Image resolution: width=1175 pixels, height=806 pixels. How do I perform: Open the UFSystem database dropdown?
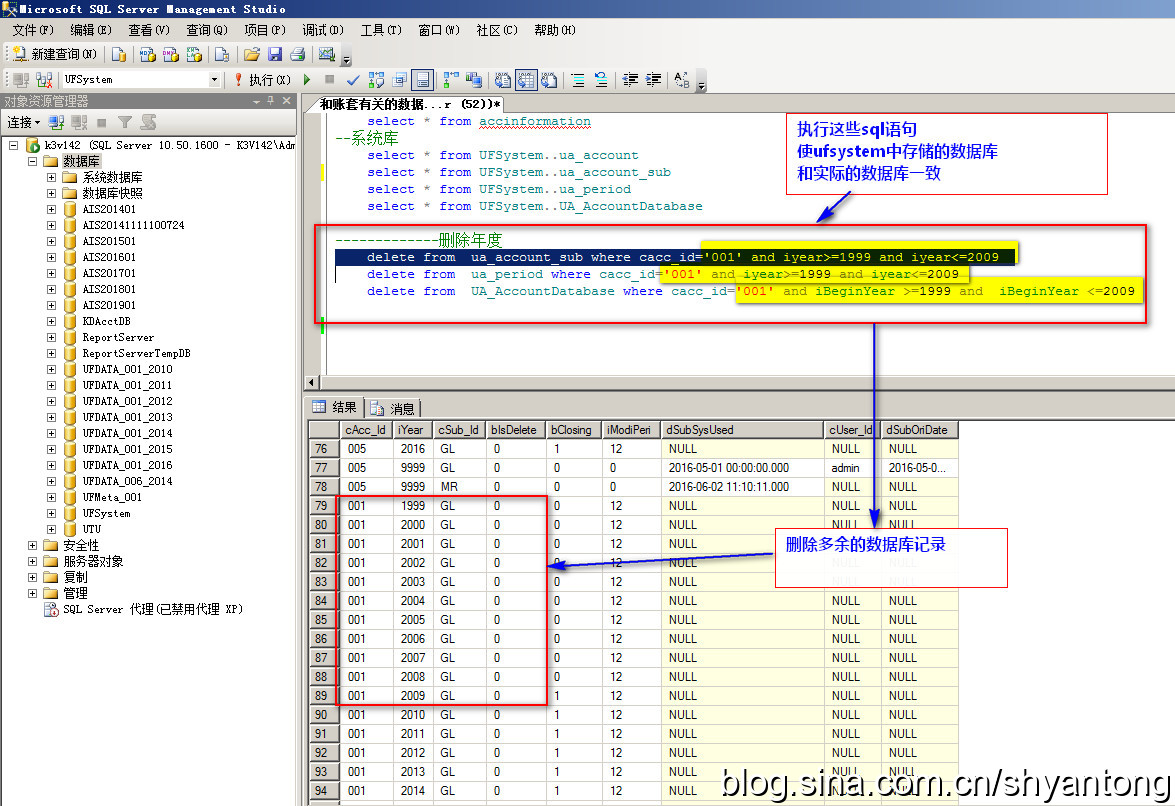pos(214,79)
